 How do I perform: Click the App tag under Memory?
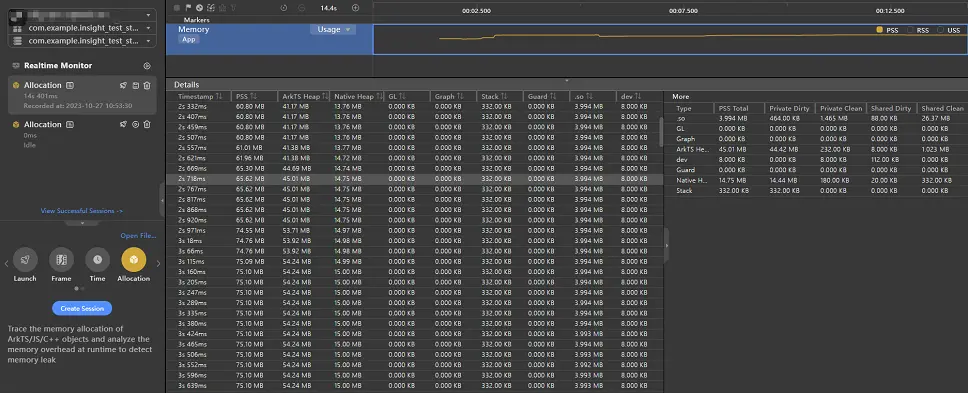[189, 39]
